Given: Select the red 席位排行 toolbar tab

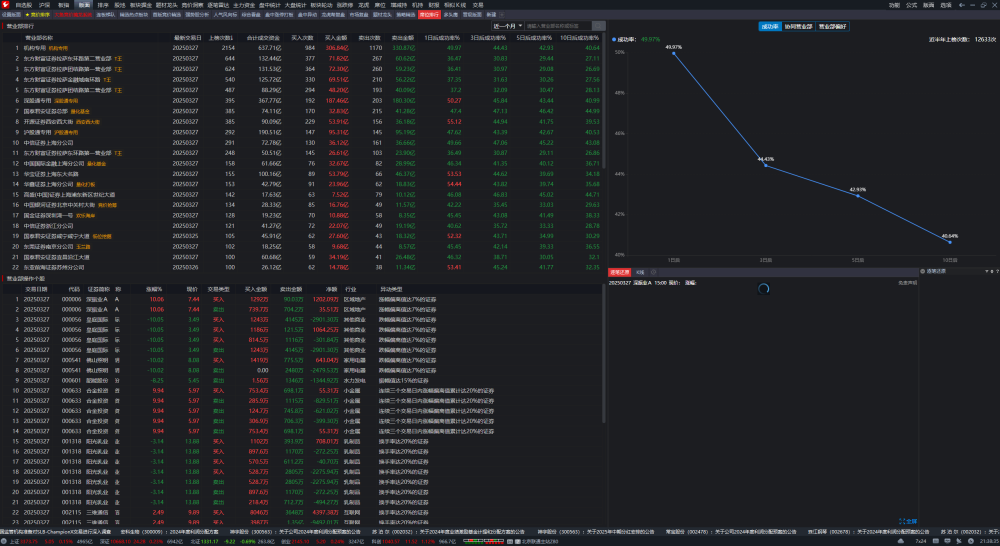Looking at the screenshot, I should (429, 14).
